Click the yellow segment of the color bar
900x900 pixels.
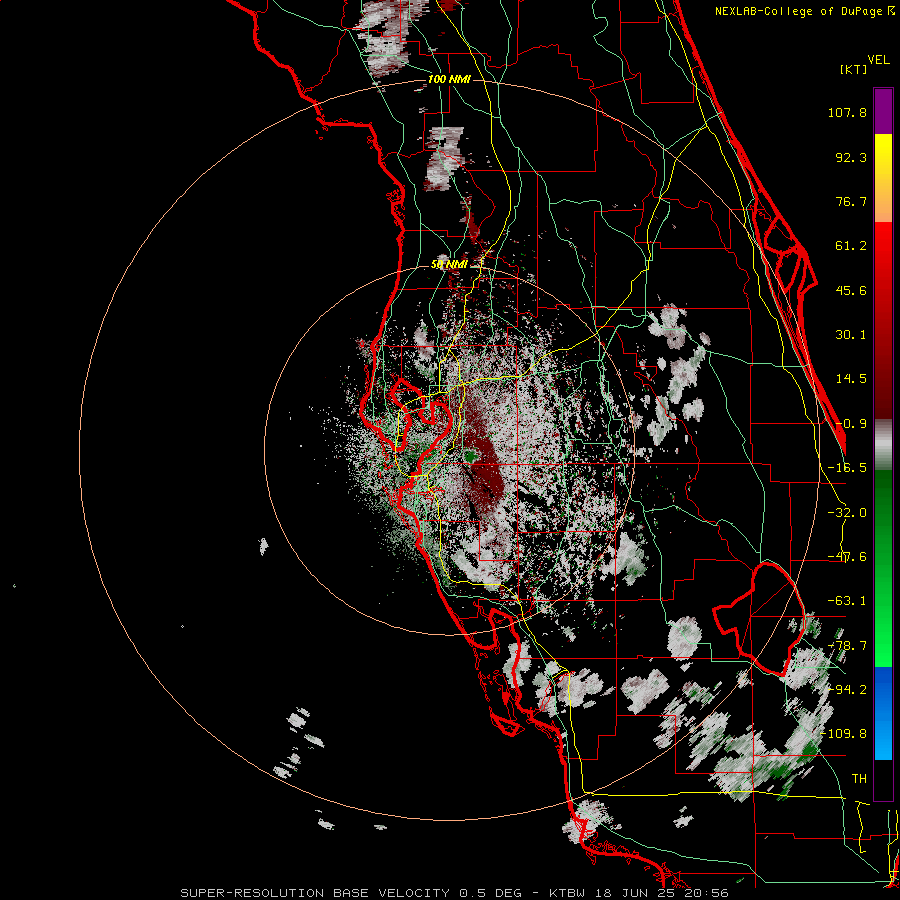pos(883,153)
